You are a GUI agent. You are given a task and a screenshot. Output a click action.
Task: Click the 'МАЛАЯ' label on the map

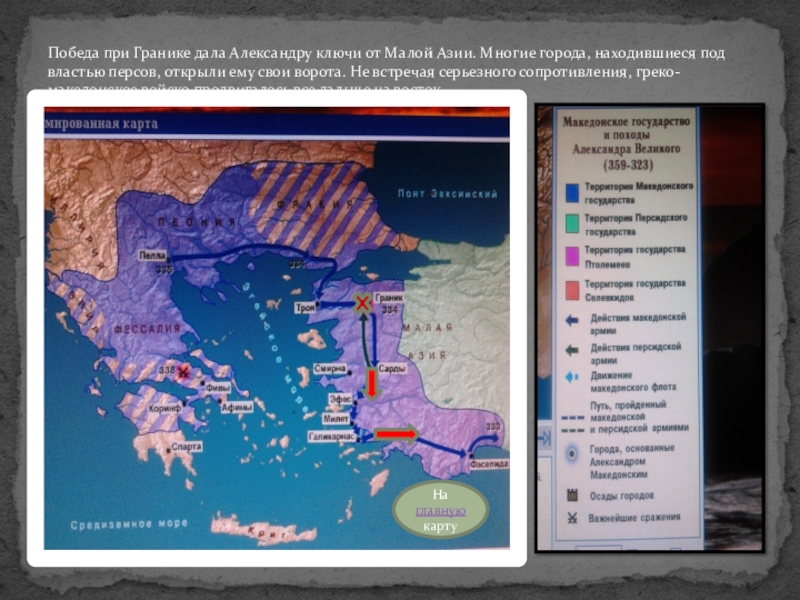click(428, 328)
